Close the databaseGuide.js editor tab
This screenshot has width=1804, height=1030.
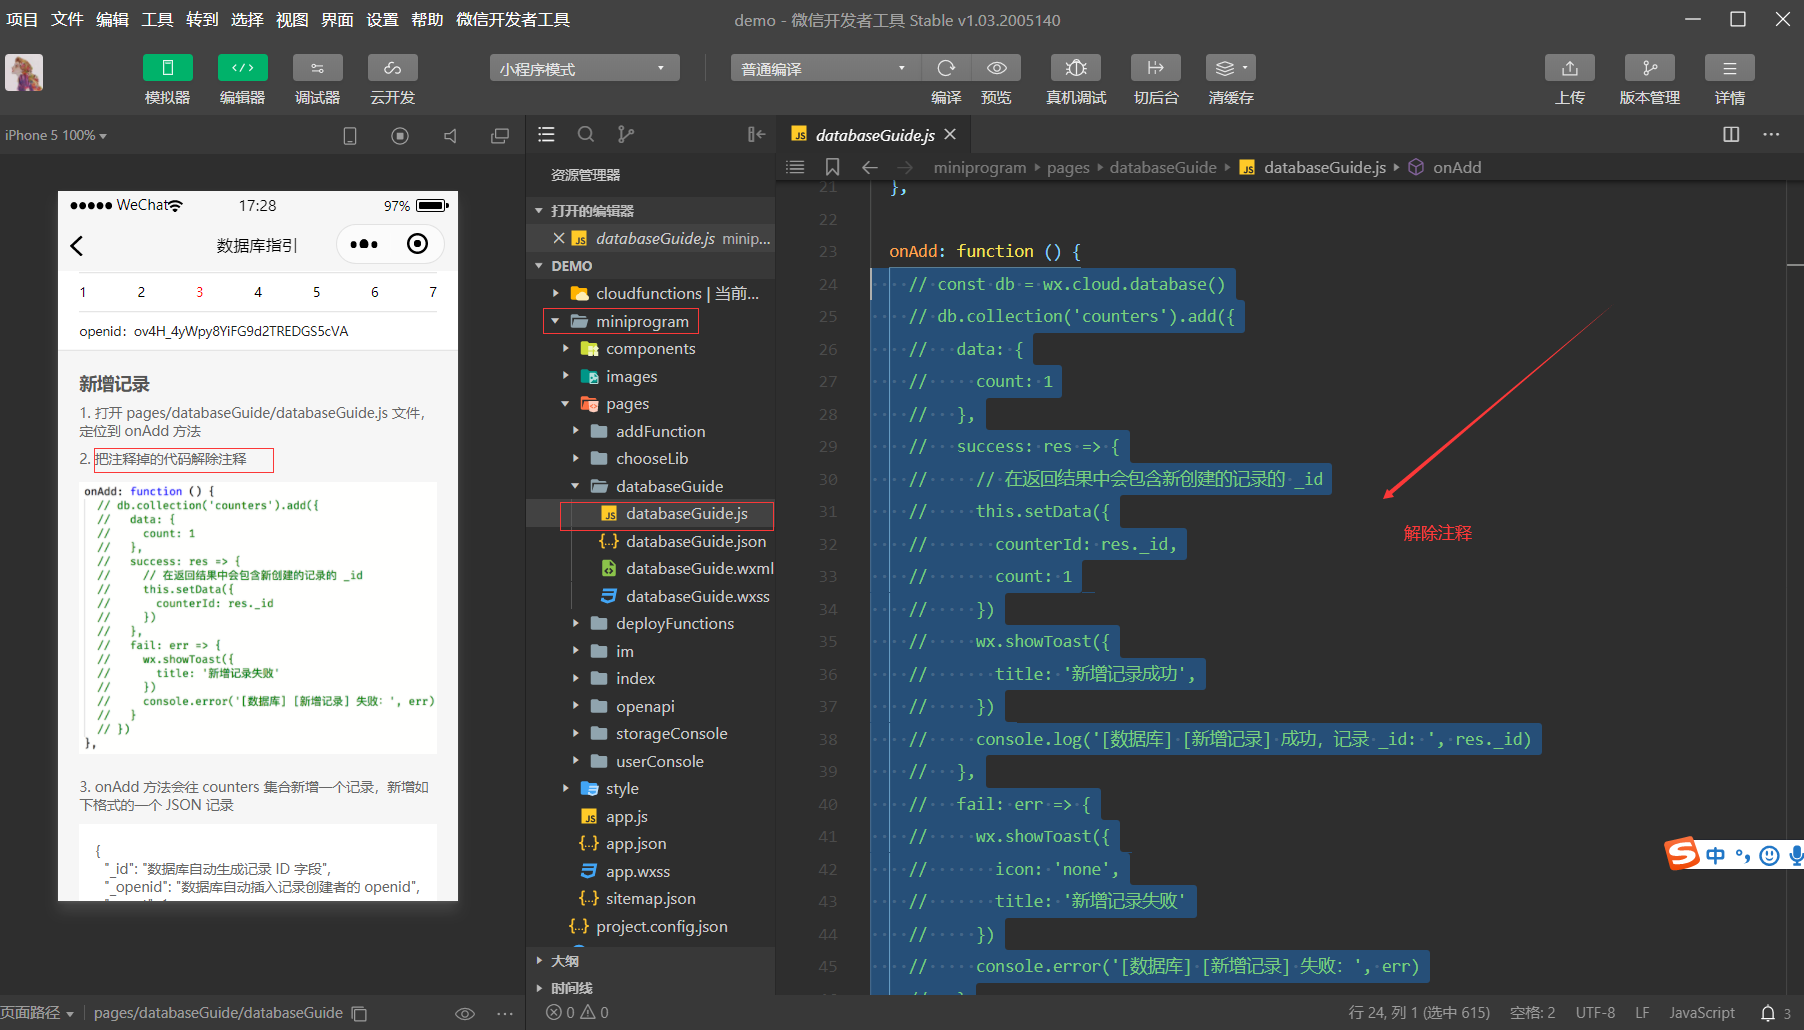[950, 134]
